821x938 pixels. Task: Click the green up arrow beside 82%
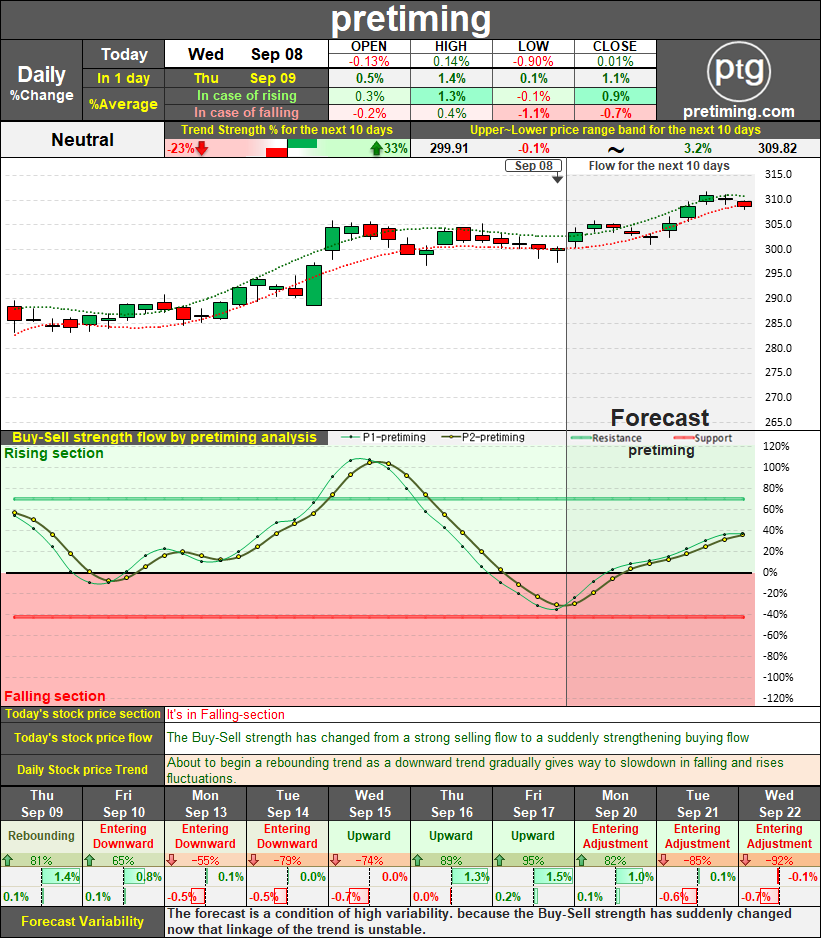(x=582, y=860)
